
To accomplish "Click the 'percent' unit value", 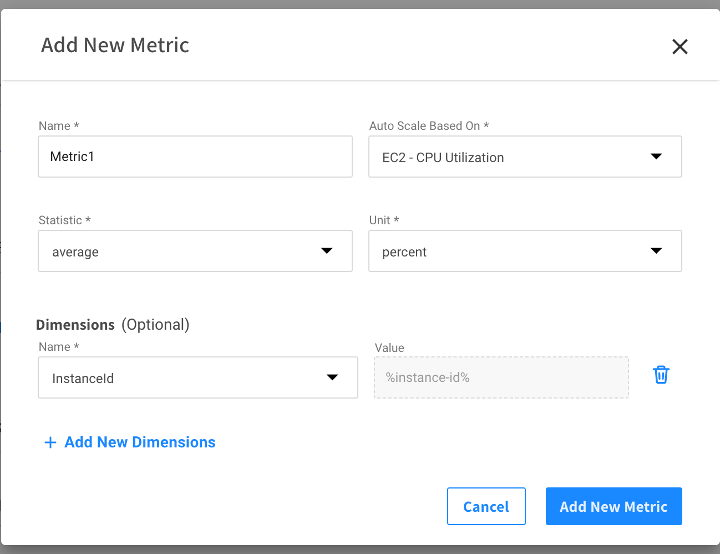I will [x=404, y=252].
